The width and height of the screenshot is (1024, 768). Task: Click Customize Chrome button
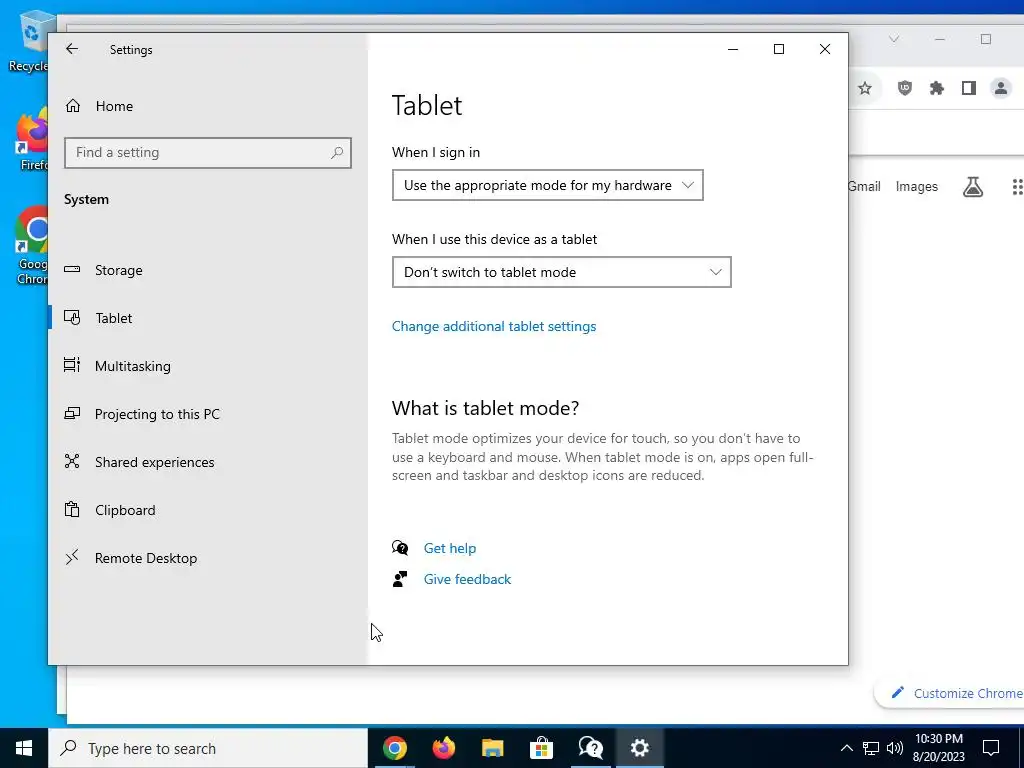click(950, 694)
